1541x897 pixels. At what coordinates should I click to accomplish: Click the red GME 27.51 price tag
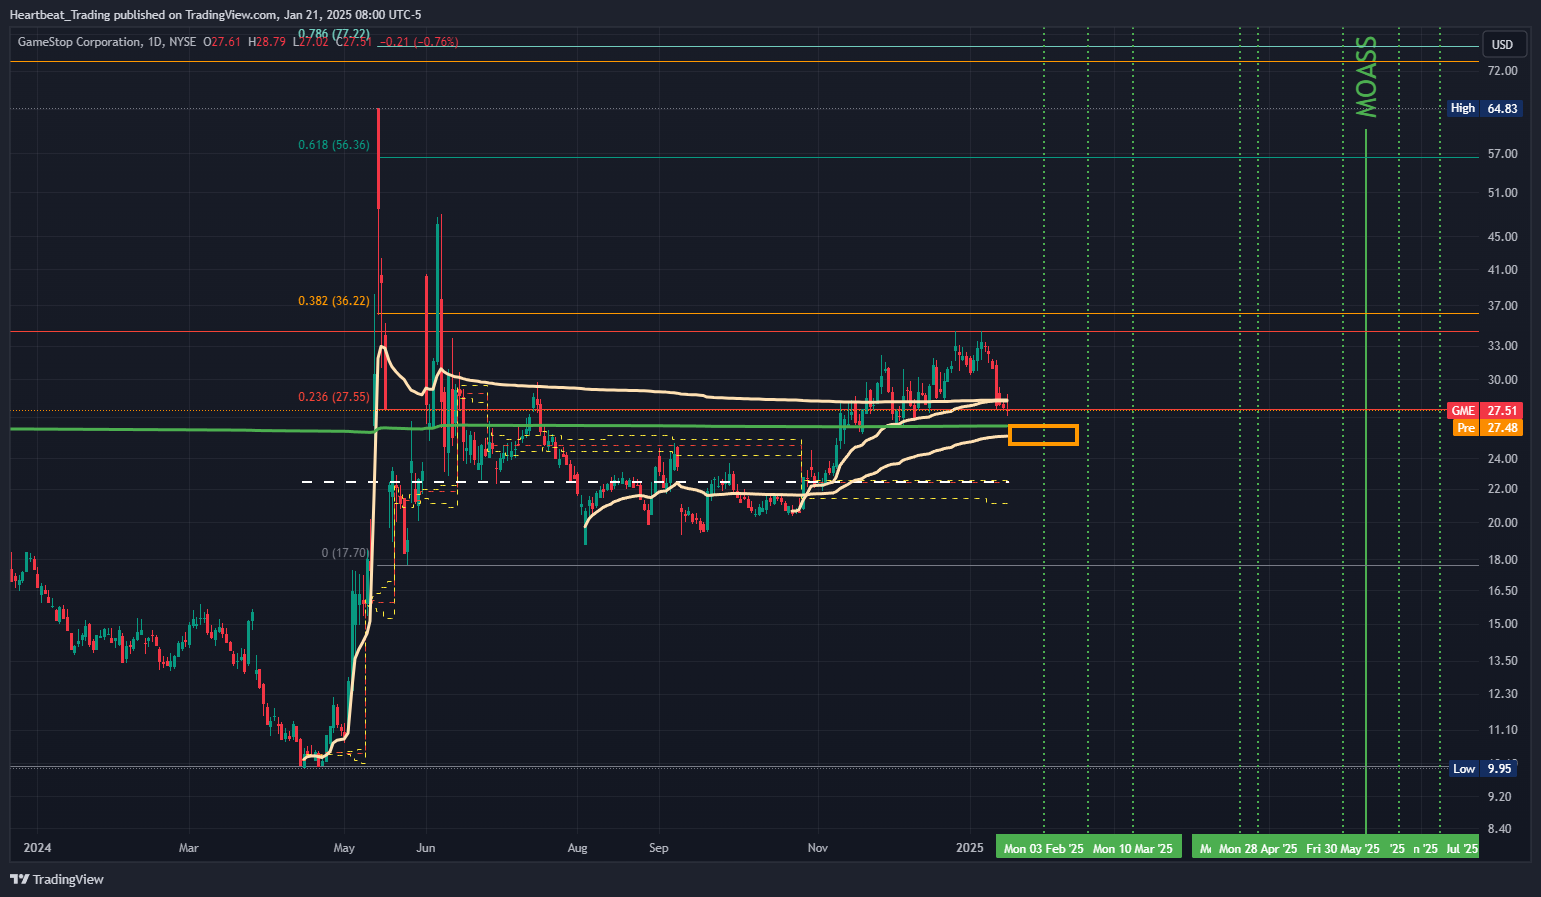click(1485, 411)
